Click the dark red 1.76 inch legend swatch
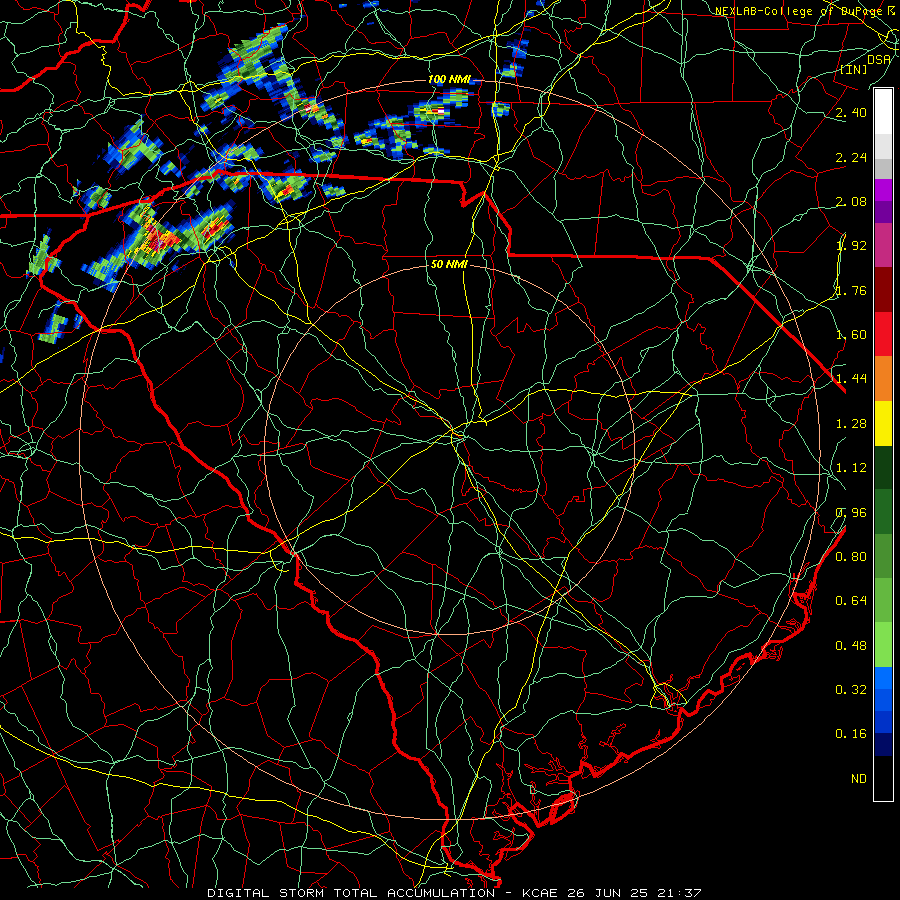 coord(883,290)
